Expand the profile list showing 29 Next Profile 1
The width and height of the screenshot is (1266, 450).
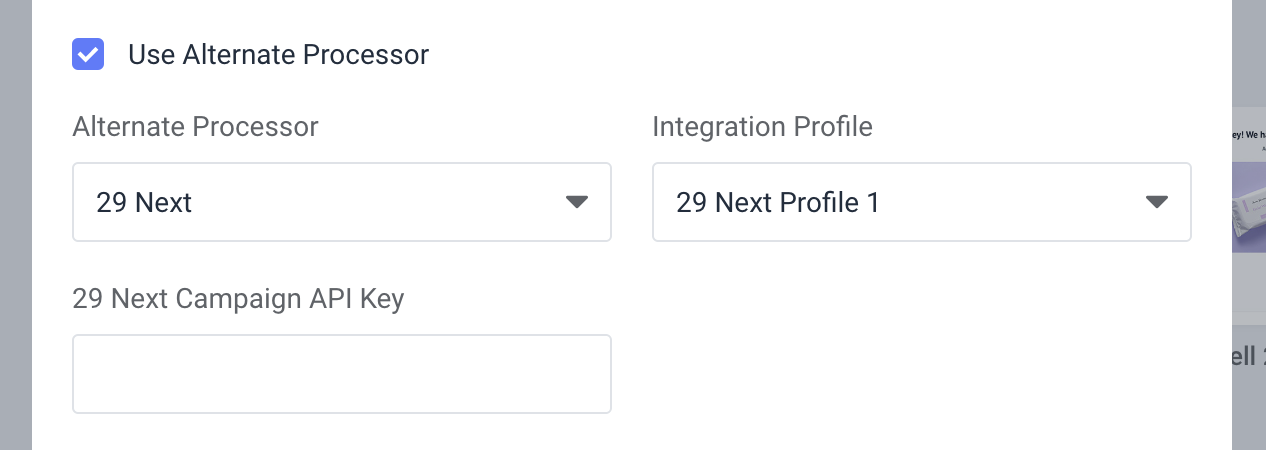(x=922, y=202)
